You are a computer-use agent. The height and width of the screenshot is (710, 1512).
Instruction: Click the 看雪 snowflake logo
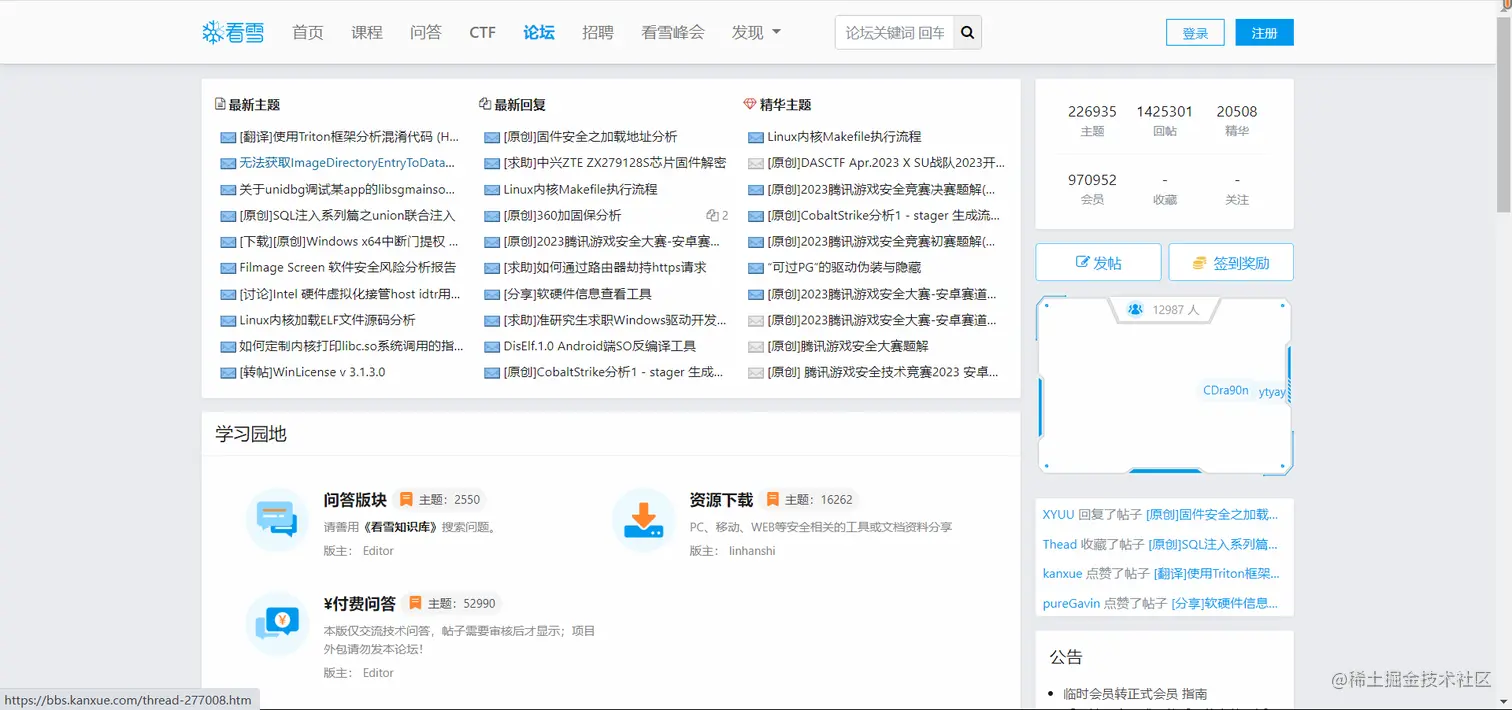[233, 32]
